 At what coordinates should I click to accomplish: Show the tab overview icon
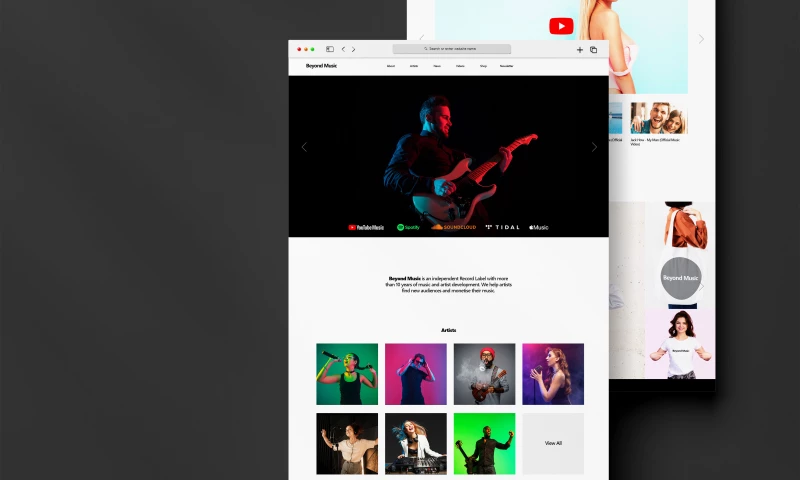pos(593,50)
